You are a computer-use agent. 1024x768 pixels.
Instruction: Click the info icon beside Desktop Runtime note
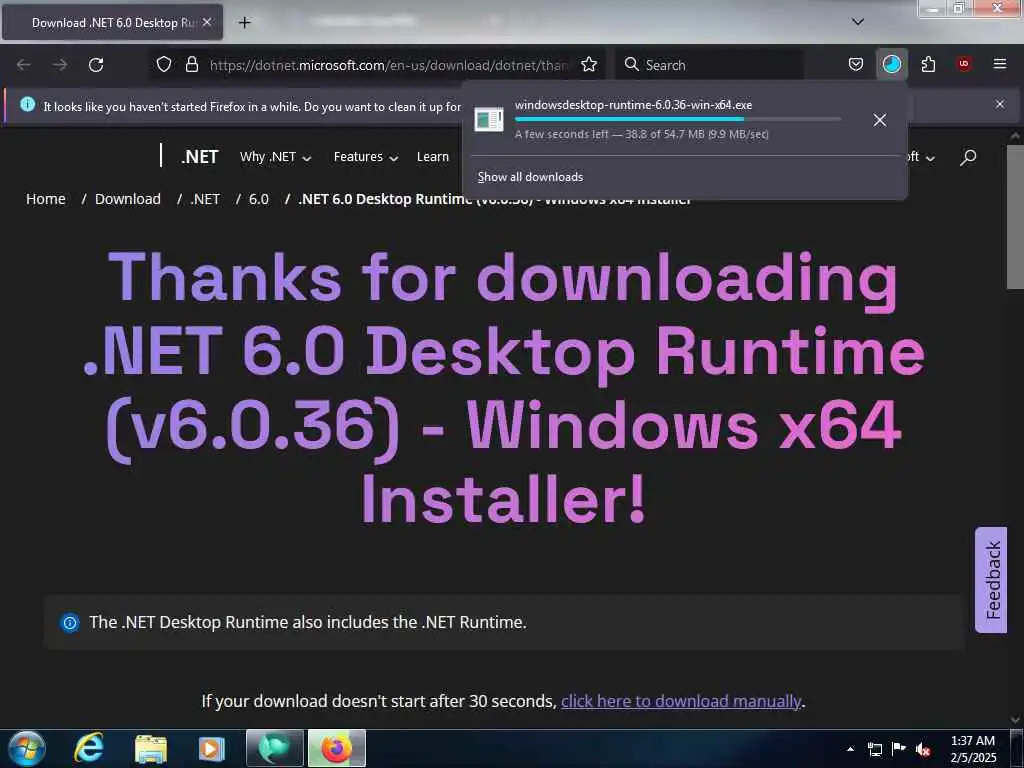tap(70, 623)
